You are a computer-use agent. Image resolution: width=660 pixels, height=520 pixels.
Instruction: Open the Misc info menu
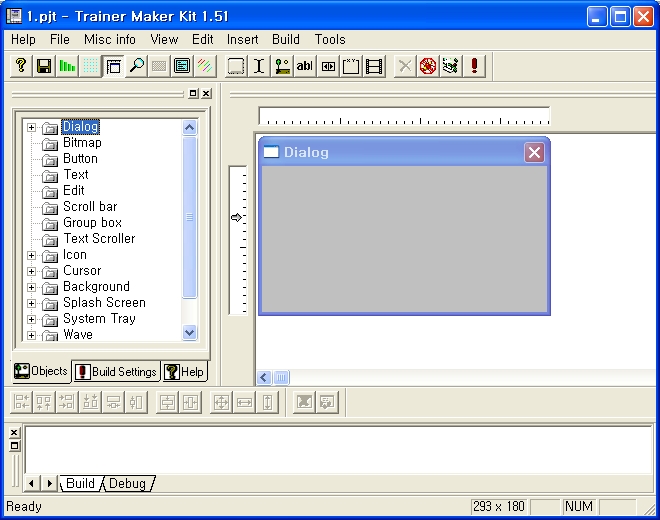pos(110,39)
